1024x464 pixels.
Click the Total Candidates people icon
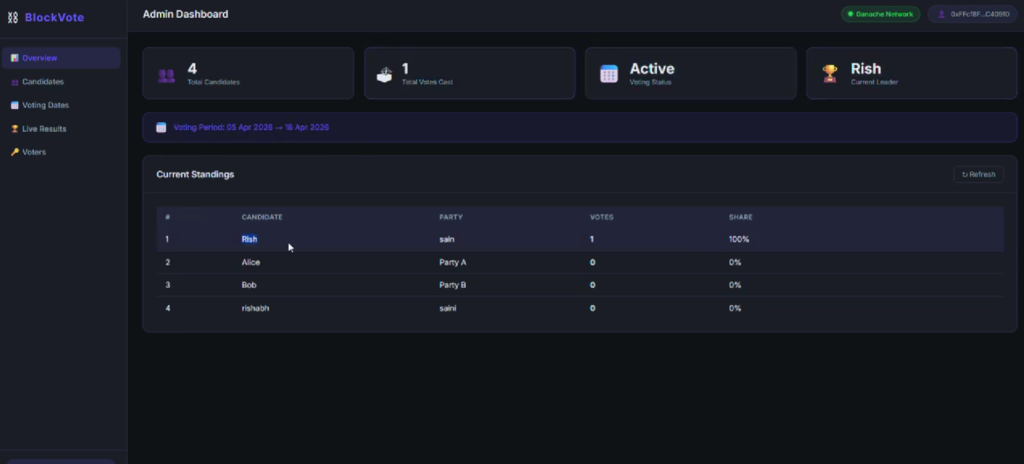pyautogui.click(x=167, y=75)
